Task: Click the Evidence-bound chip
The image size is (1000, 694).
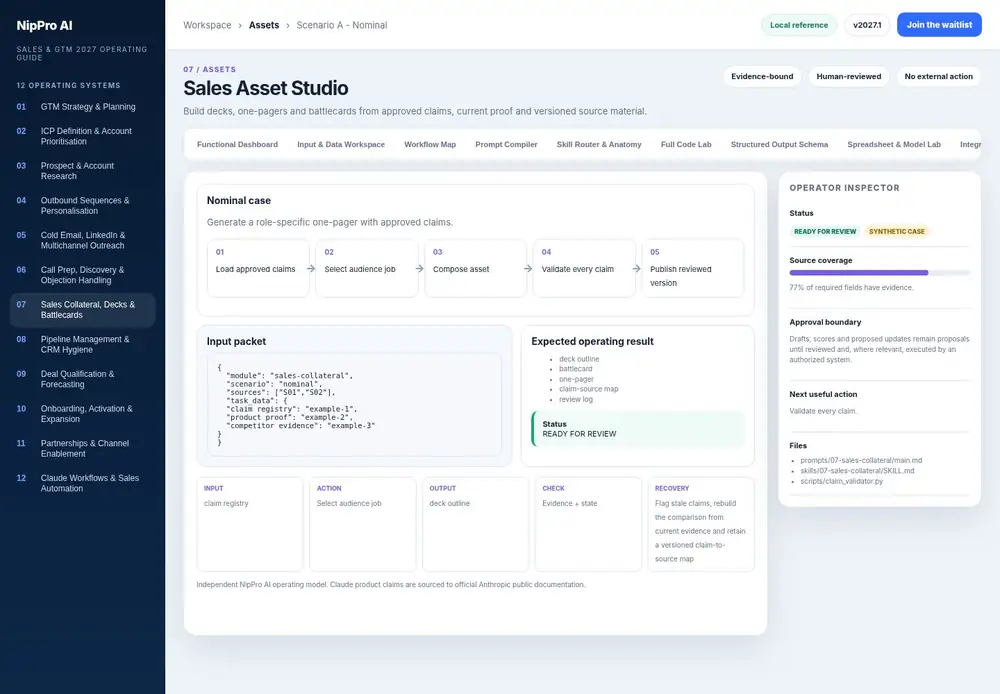Action: tap(762, 77)
